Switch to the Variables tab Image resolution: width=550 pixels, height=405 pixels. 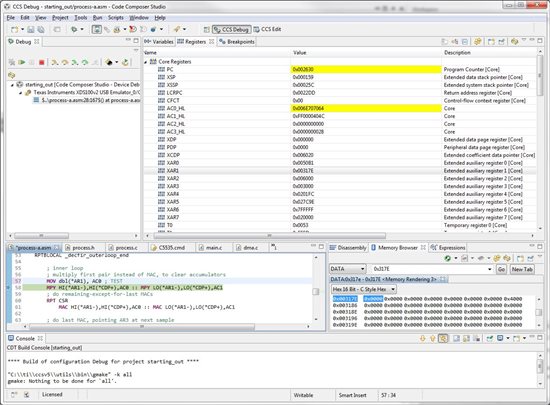[x=159, y=42]
